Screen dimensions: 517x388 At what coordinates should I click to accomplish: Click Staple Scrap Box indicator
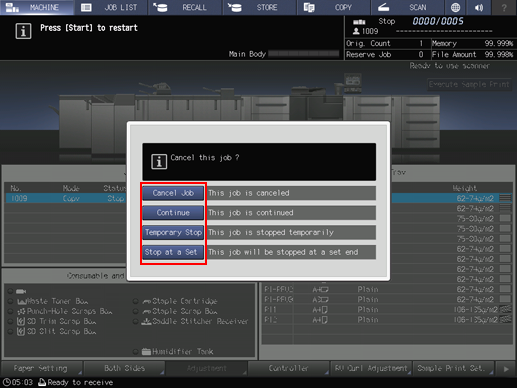(136, 311)
